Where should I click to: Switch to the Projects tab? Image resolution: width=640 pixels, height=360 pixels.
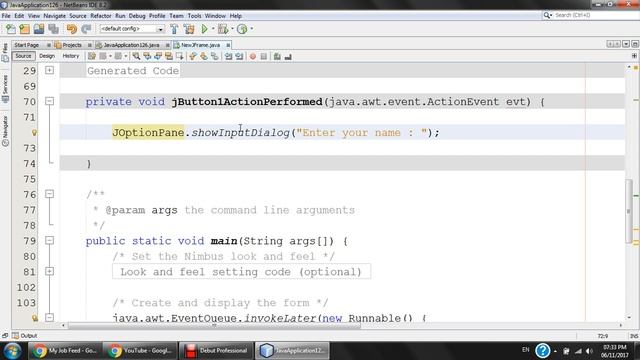click(72, 45)
